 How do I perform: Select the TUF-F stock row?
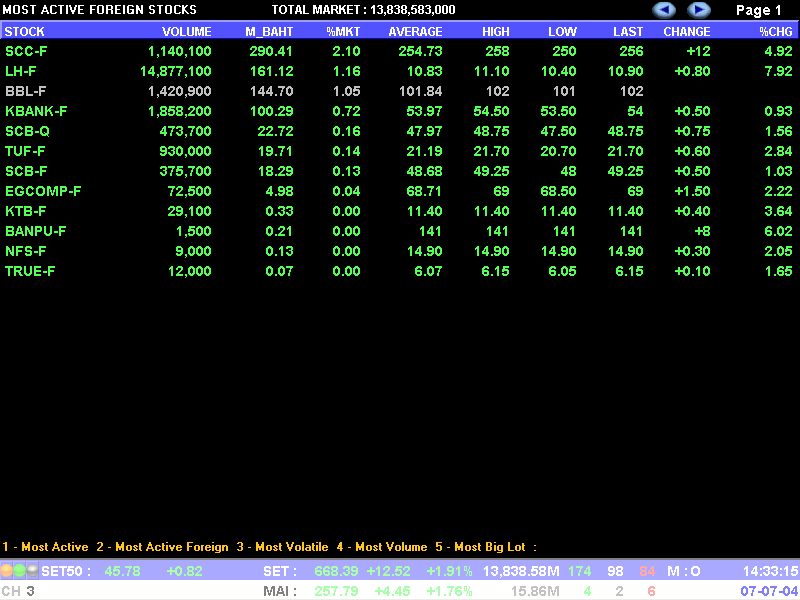pyautogui.click(x=400, y=151)
